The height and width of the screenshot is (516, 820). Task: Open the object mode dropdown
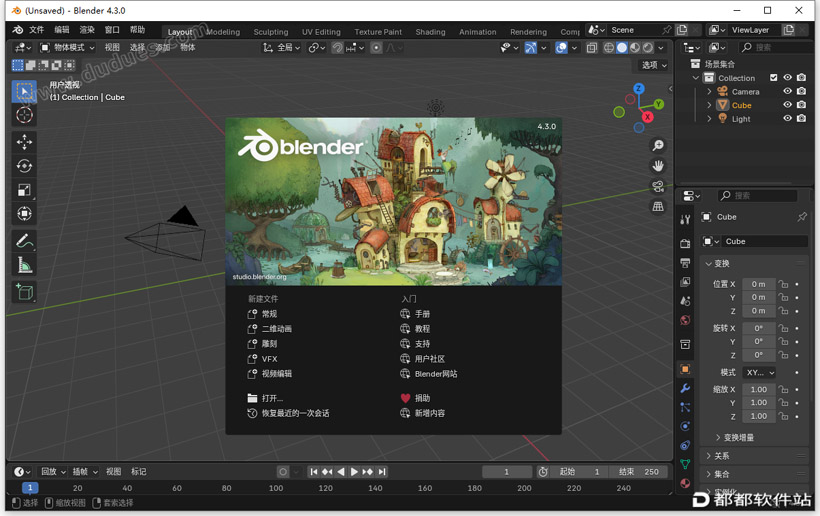point(67,48)
